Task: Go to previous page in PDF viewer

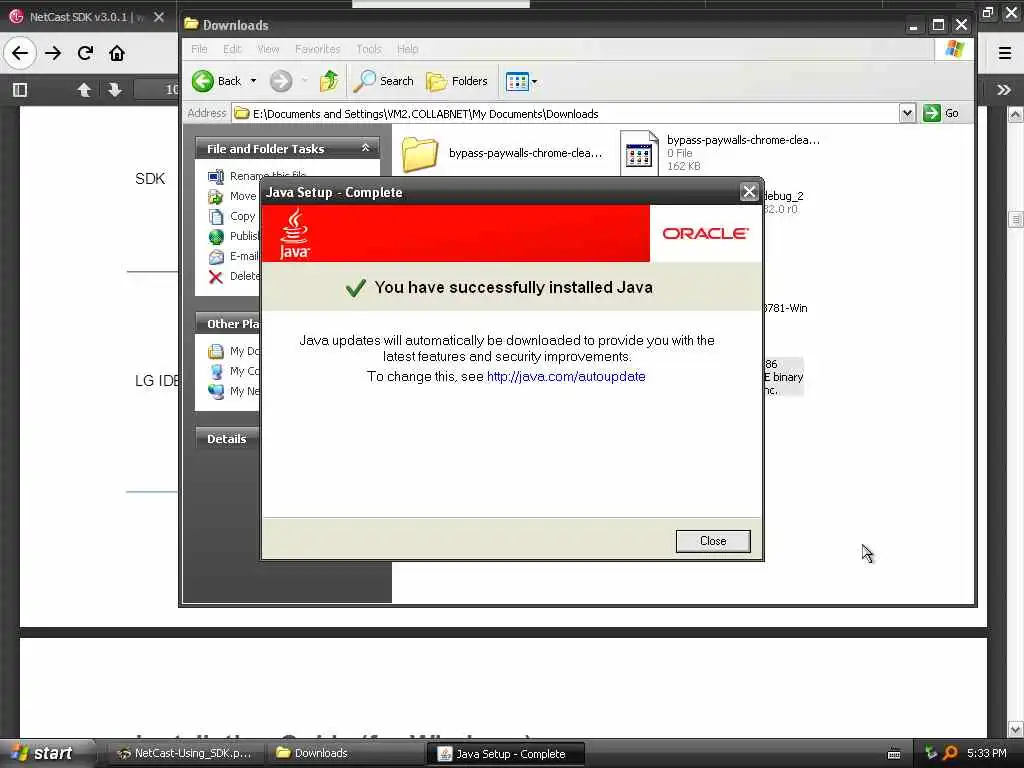Action: [84, 89]
